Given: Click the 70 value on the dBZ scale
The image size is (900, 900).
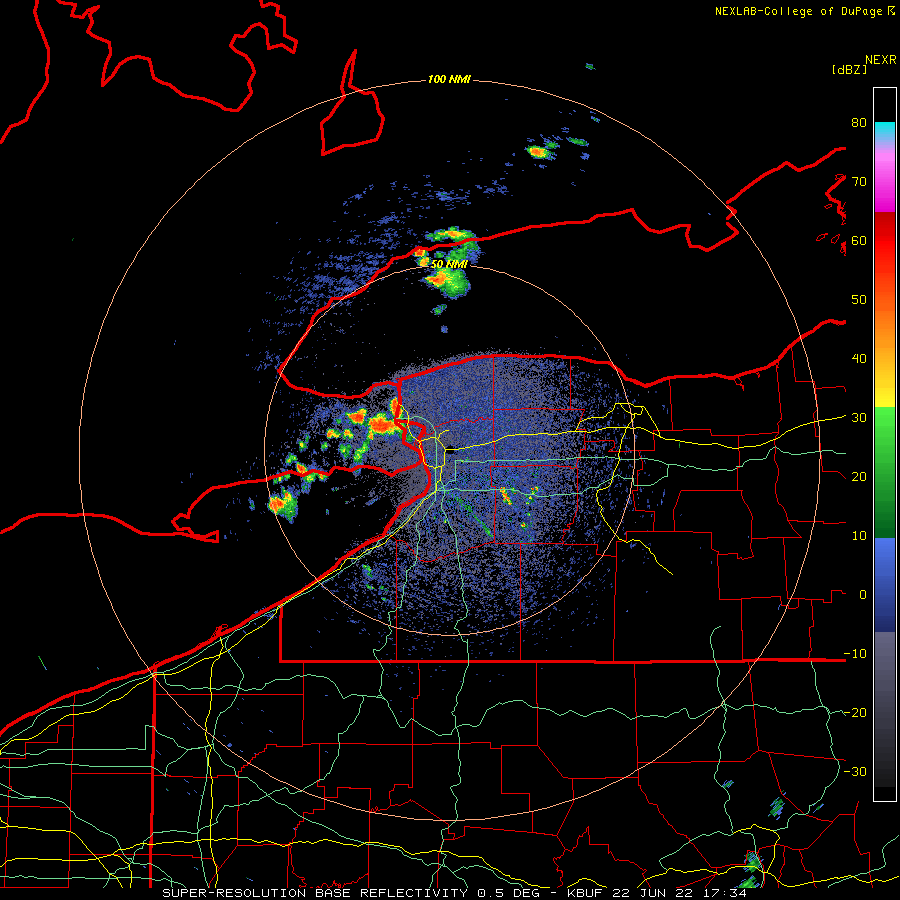Looking at the screenshot, I should pos(859,181).
